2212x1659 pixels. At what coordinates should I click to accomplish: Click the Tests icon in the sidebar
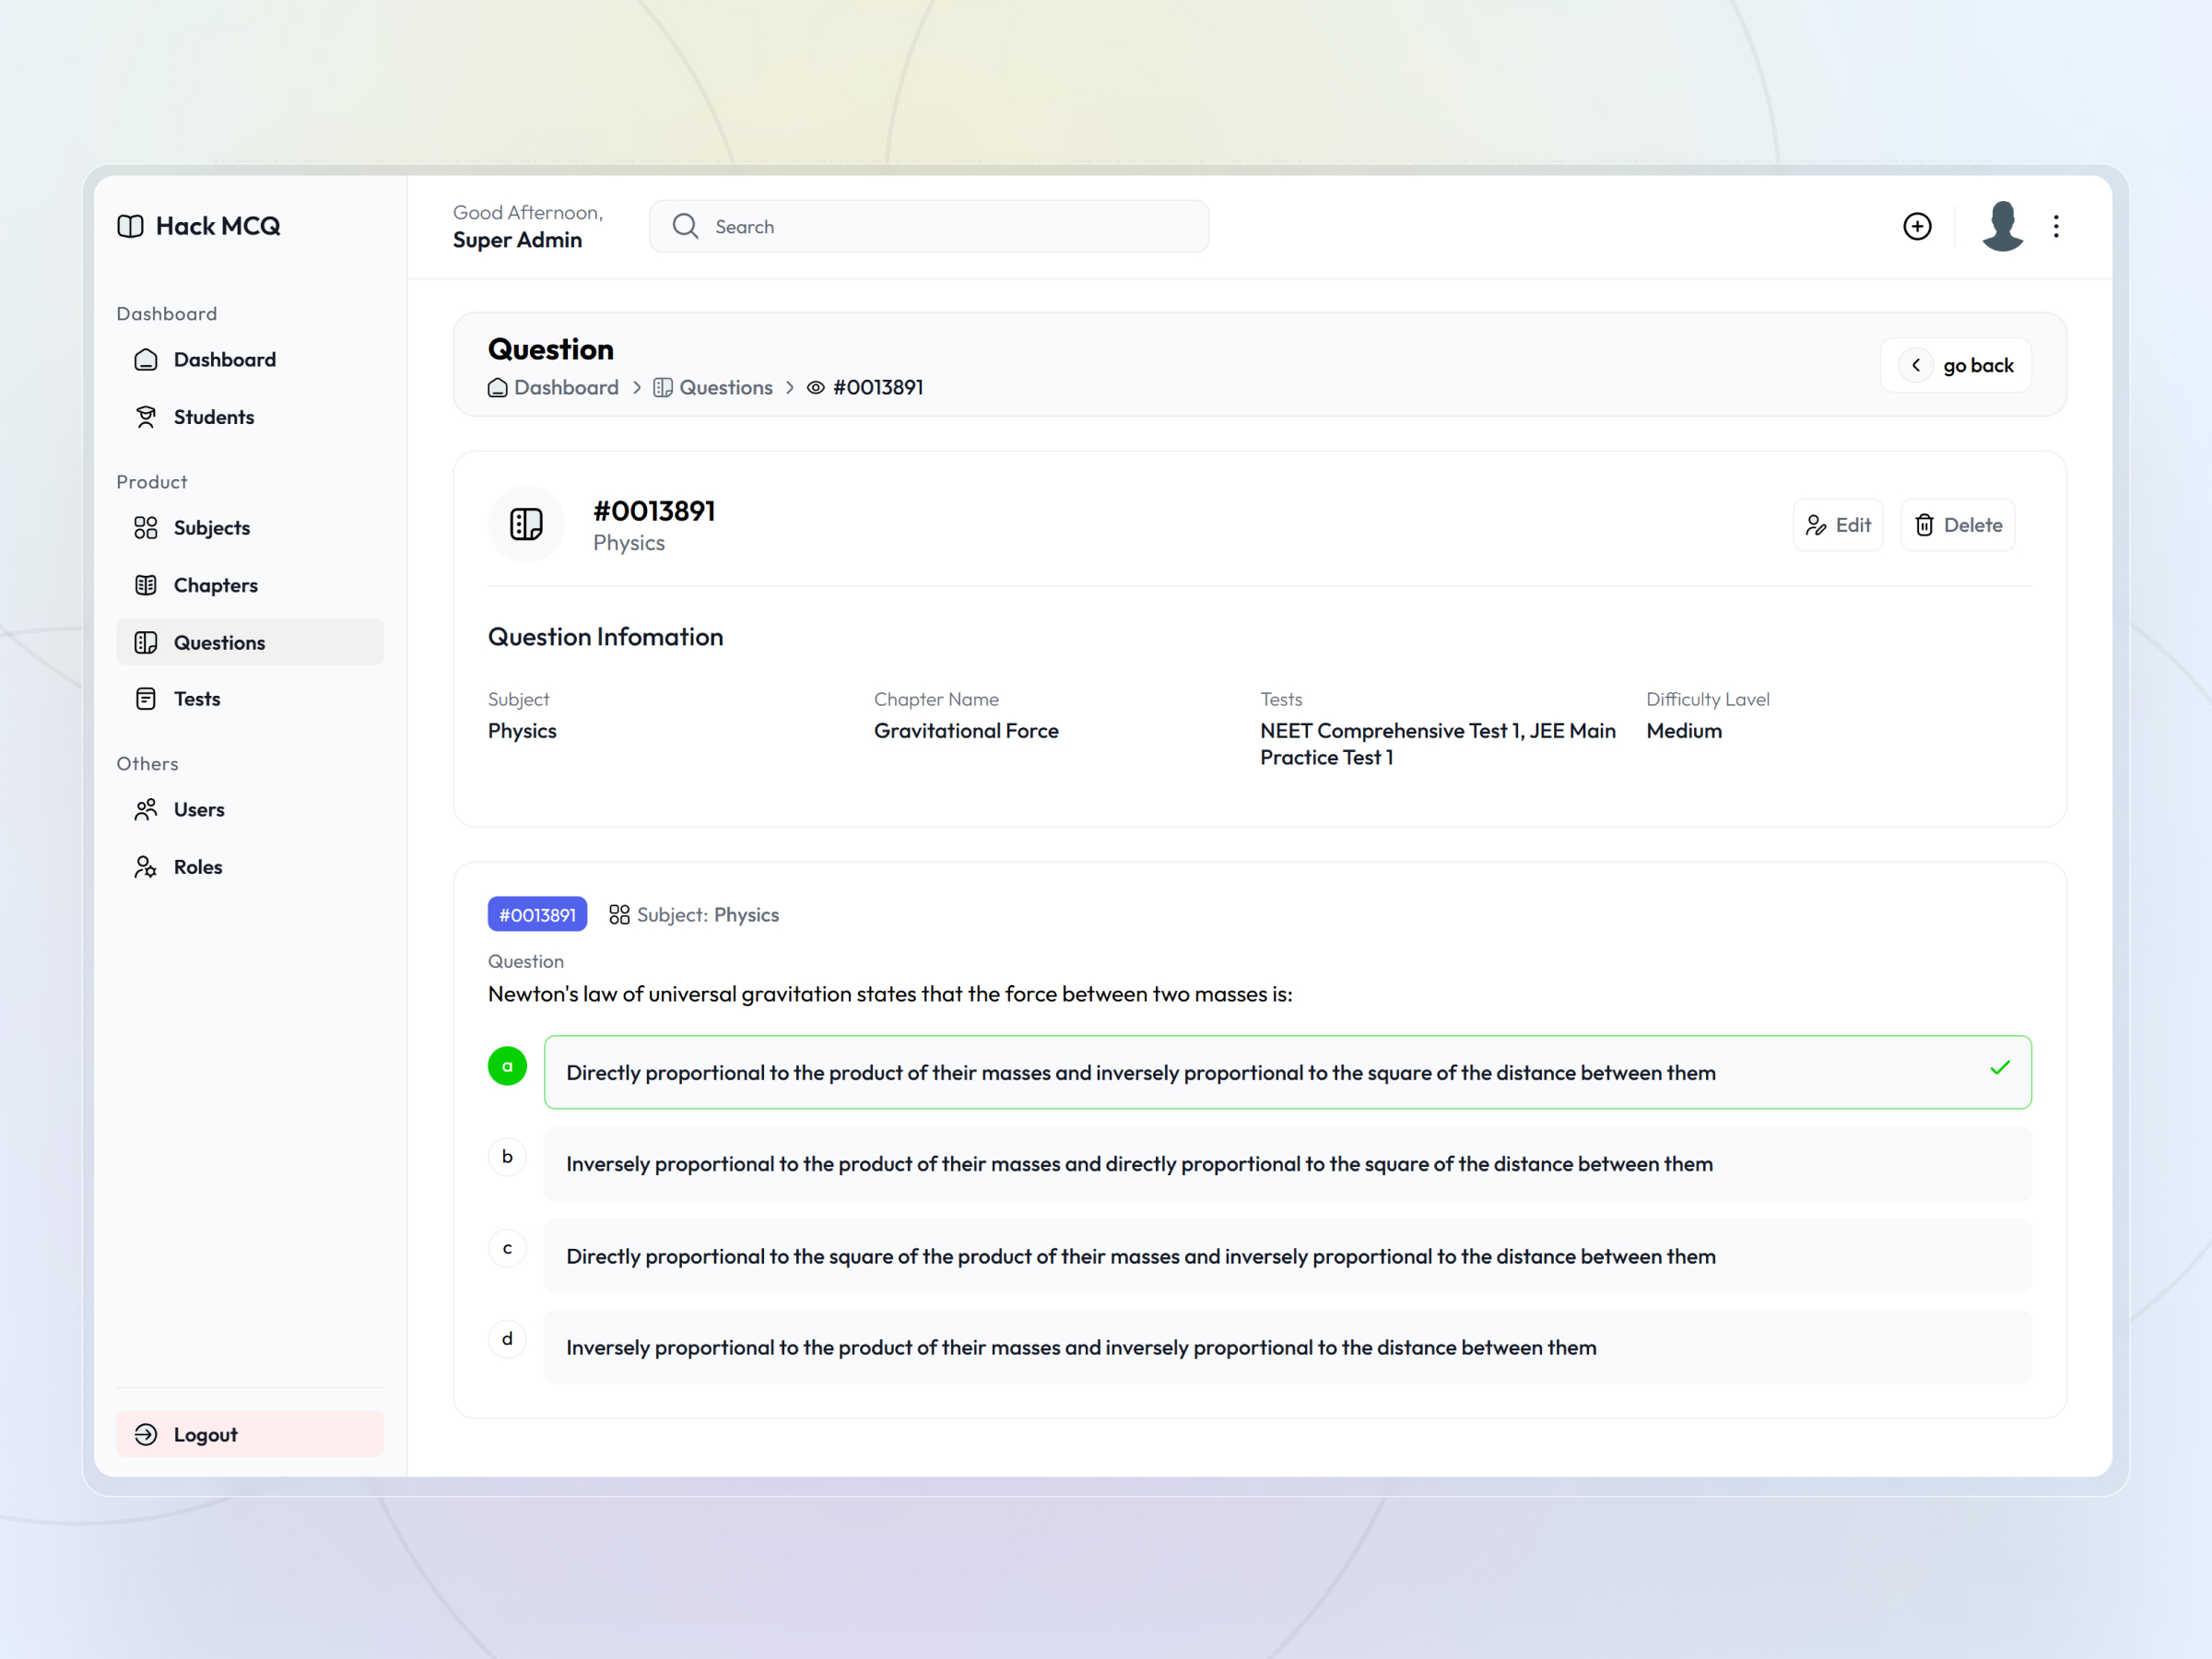coord(146,698)
